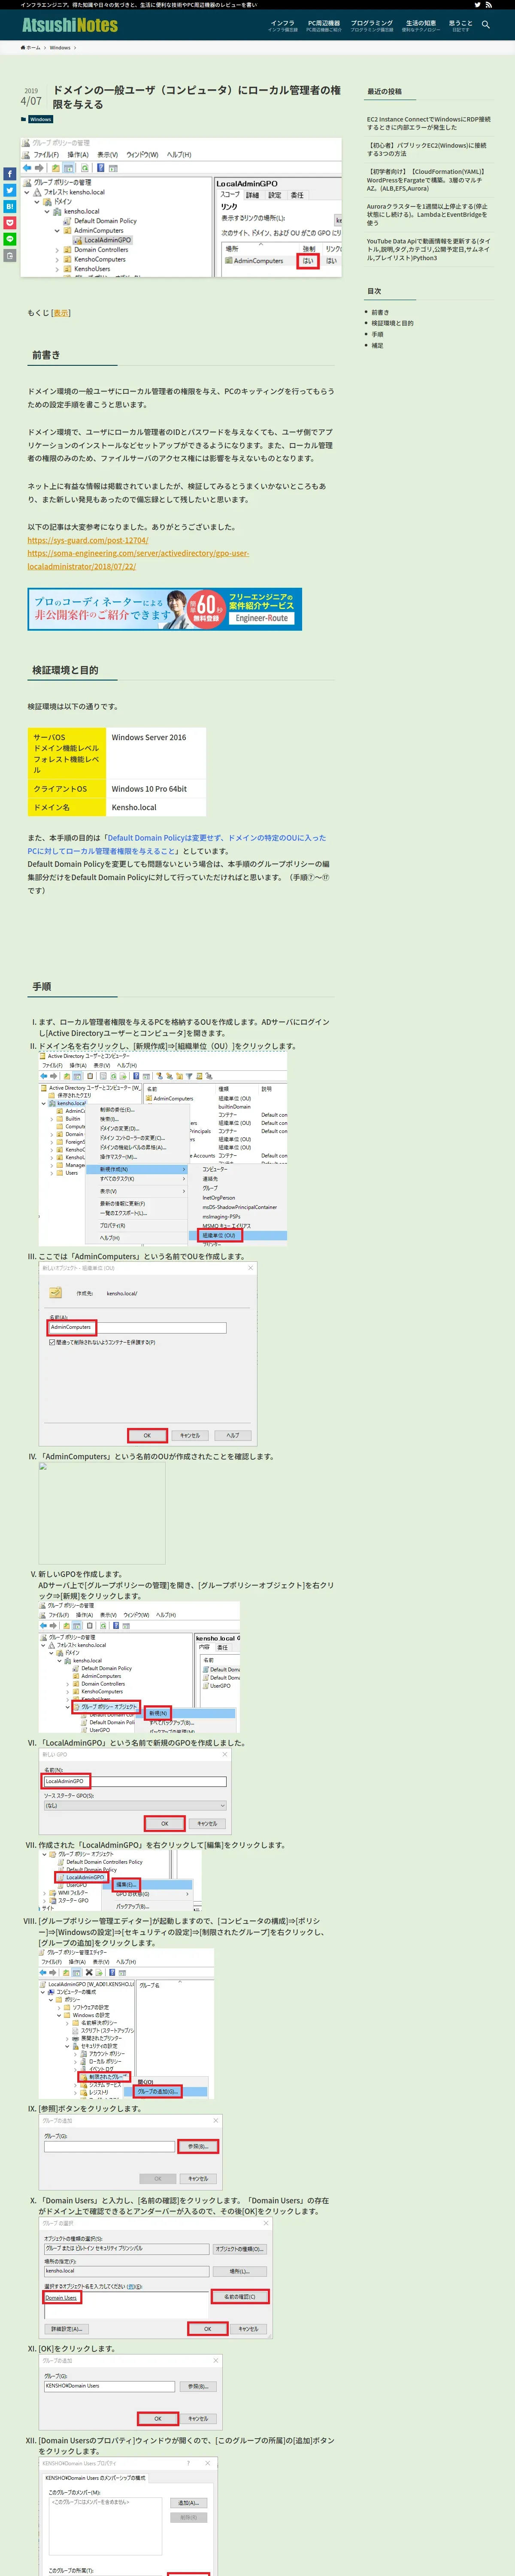Screen dimensions: 515x2576
Task: Open the インフラ navigation menu
Action: (x=283, y=25)
